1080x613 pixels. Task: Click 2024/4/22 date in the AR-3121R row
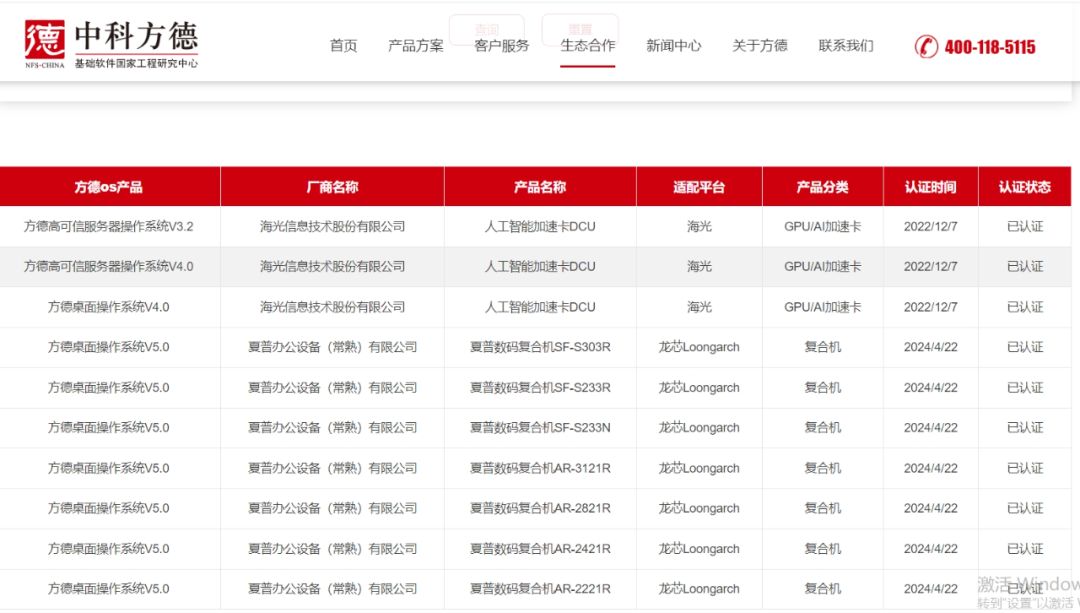coord(931,468)
